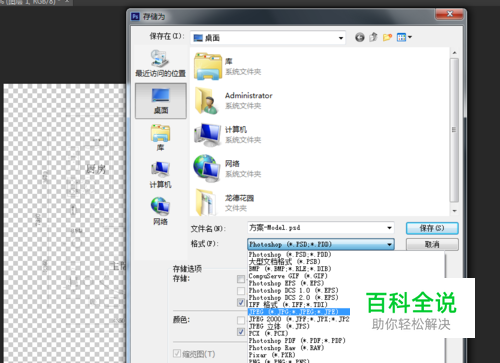Select 计算机 item in the file list
Screen dimensions: 500x363
227,134
